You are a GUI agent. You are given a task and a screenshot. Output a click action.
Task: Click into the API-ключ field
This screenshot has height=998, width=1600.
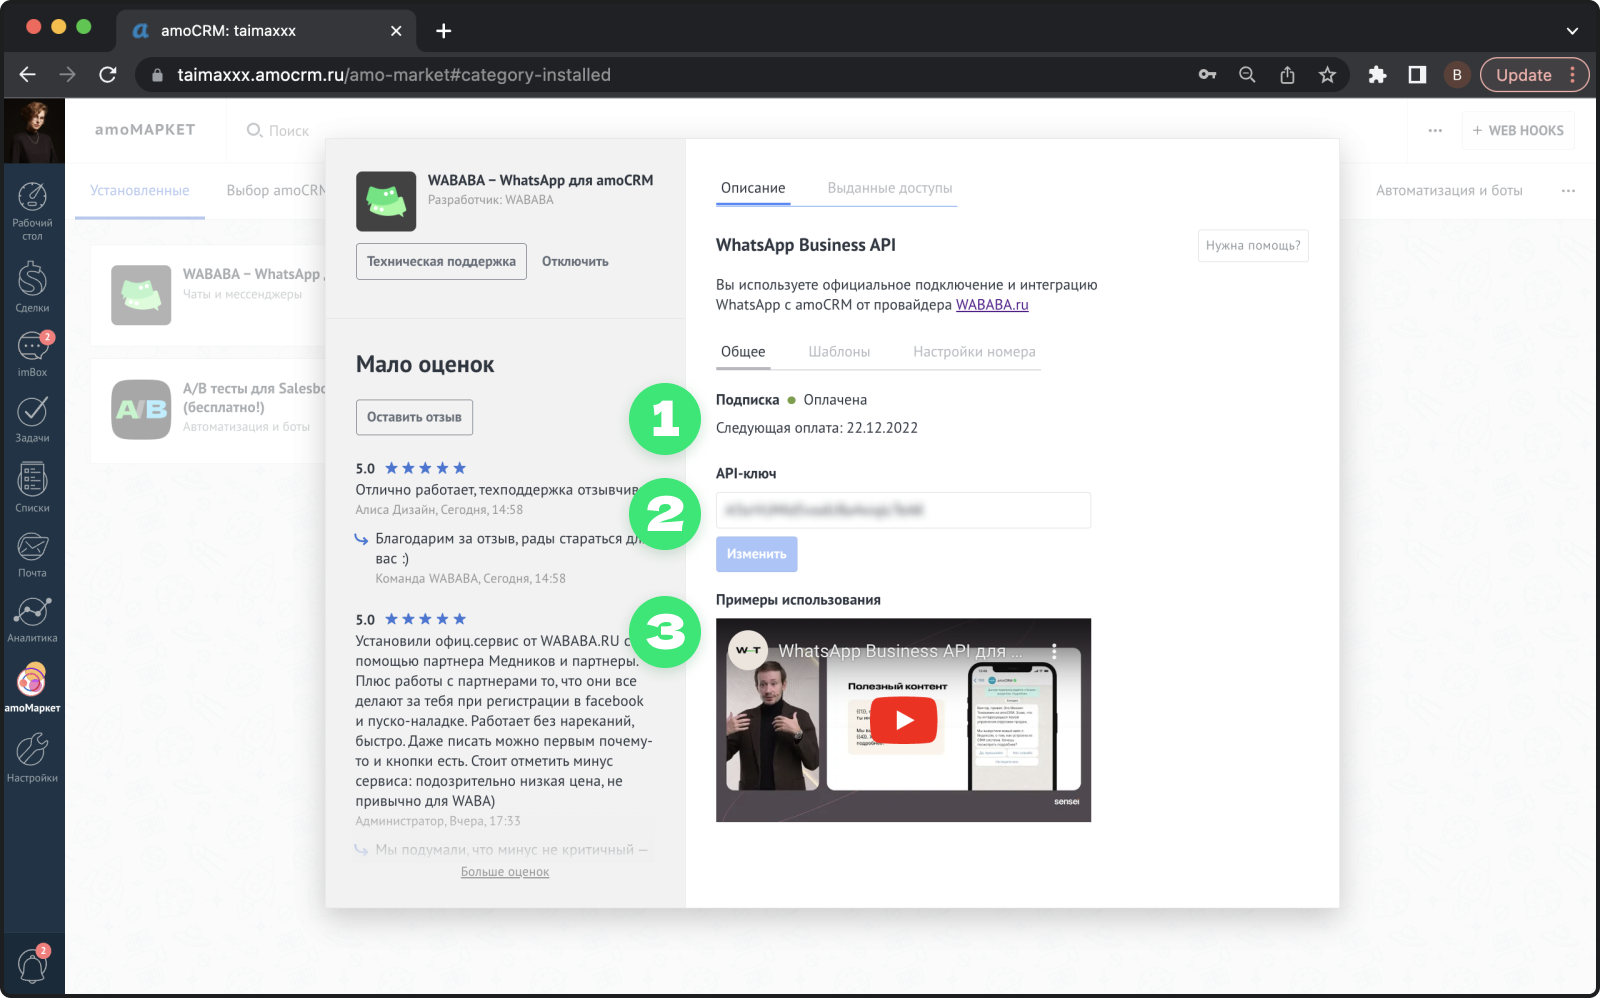tap(903, 510)
